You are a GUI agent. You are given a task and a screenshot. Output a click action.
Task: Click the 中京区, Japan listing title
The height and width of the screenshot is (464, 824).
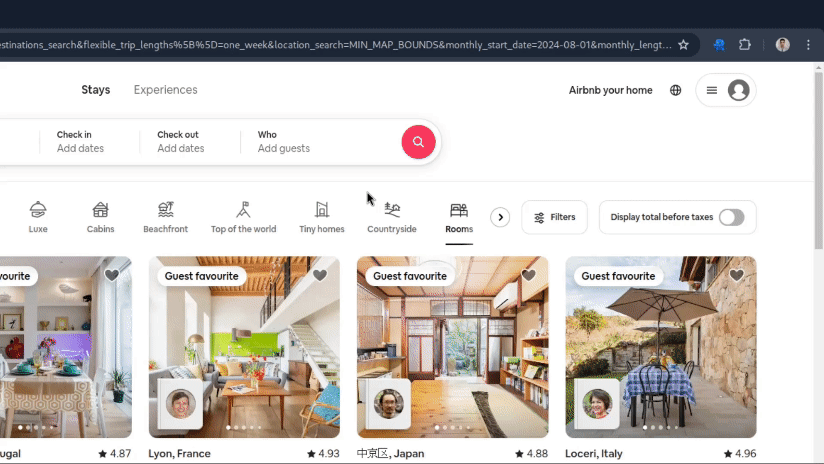coord(390,453)
